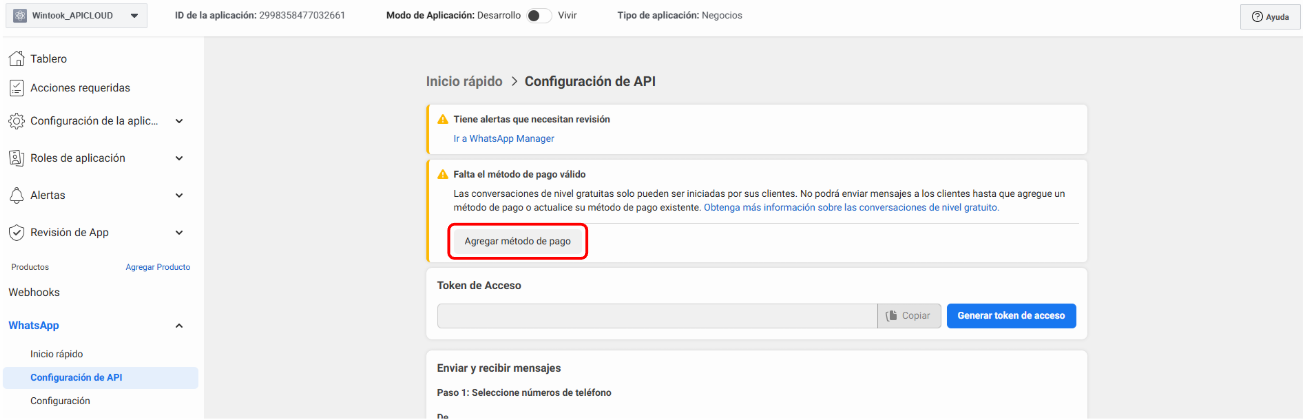The width and height of the screenshot is (1303, 420).
Task: Click the Roles de aplicación badge icon
Action: 16,158
